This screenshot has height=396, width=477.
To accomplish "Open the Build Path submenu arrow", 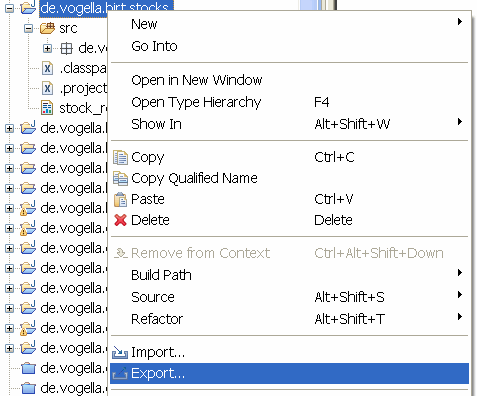I will click(x=460, y=273).
